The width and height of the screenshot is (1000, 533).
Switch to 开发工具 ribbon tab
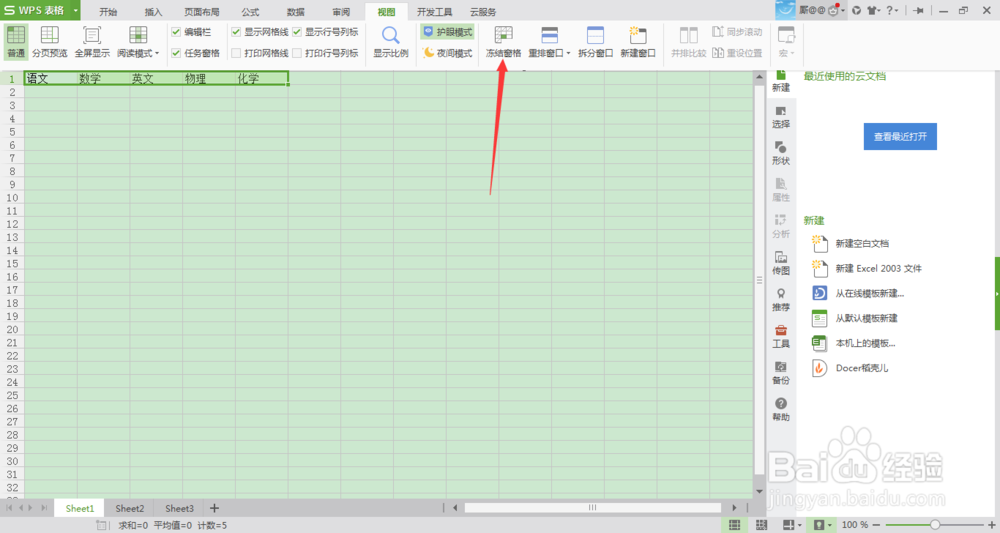[434, 12]
